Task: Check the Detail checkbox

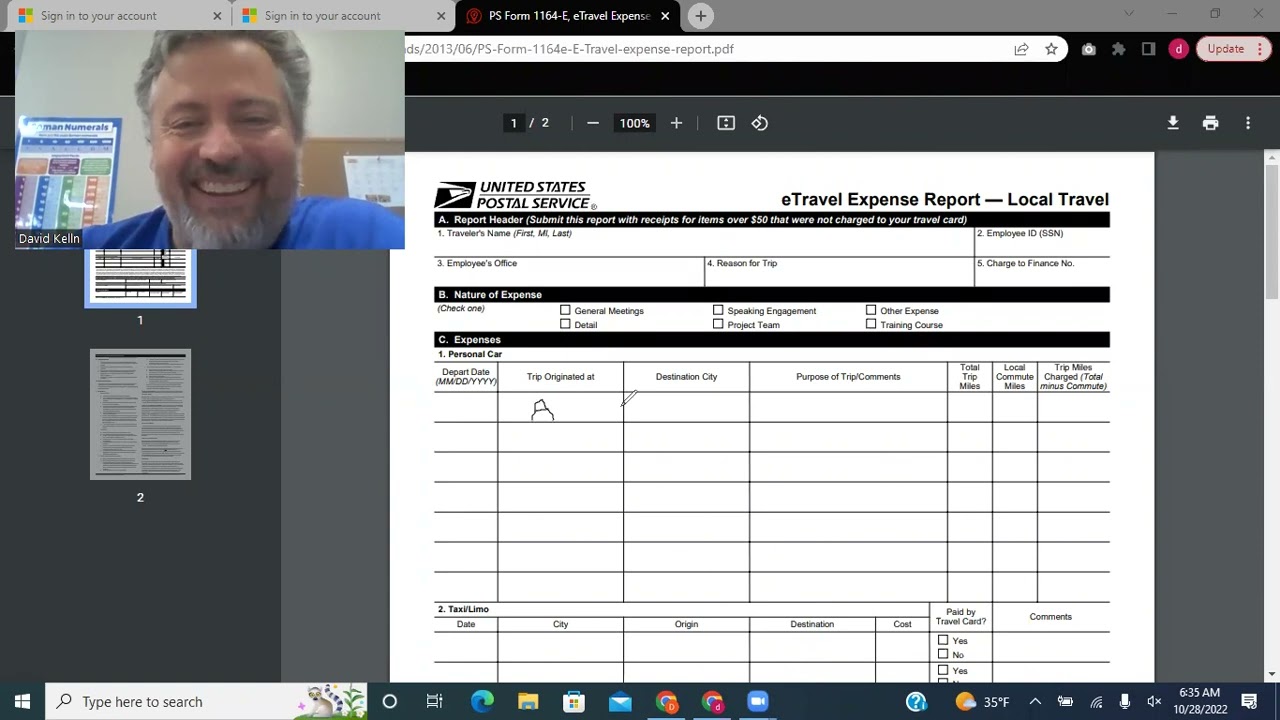Action: (x=566, y=324)
